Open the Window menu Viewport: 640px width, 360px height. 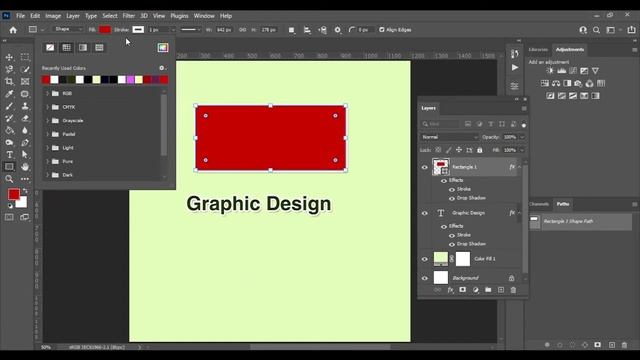(204, 16)
